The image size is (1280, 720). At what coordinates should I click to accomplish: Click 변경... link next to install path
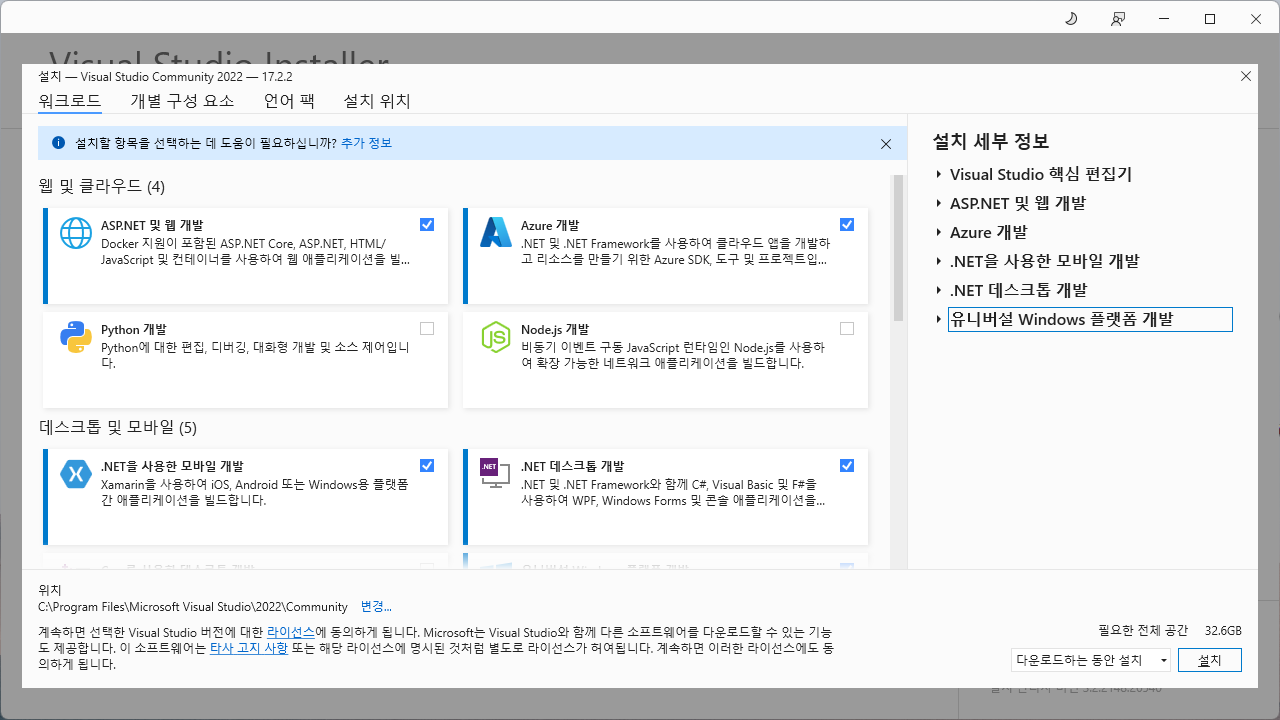[376, 606]
